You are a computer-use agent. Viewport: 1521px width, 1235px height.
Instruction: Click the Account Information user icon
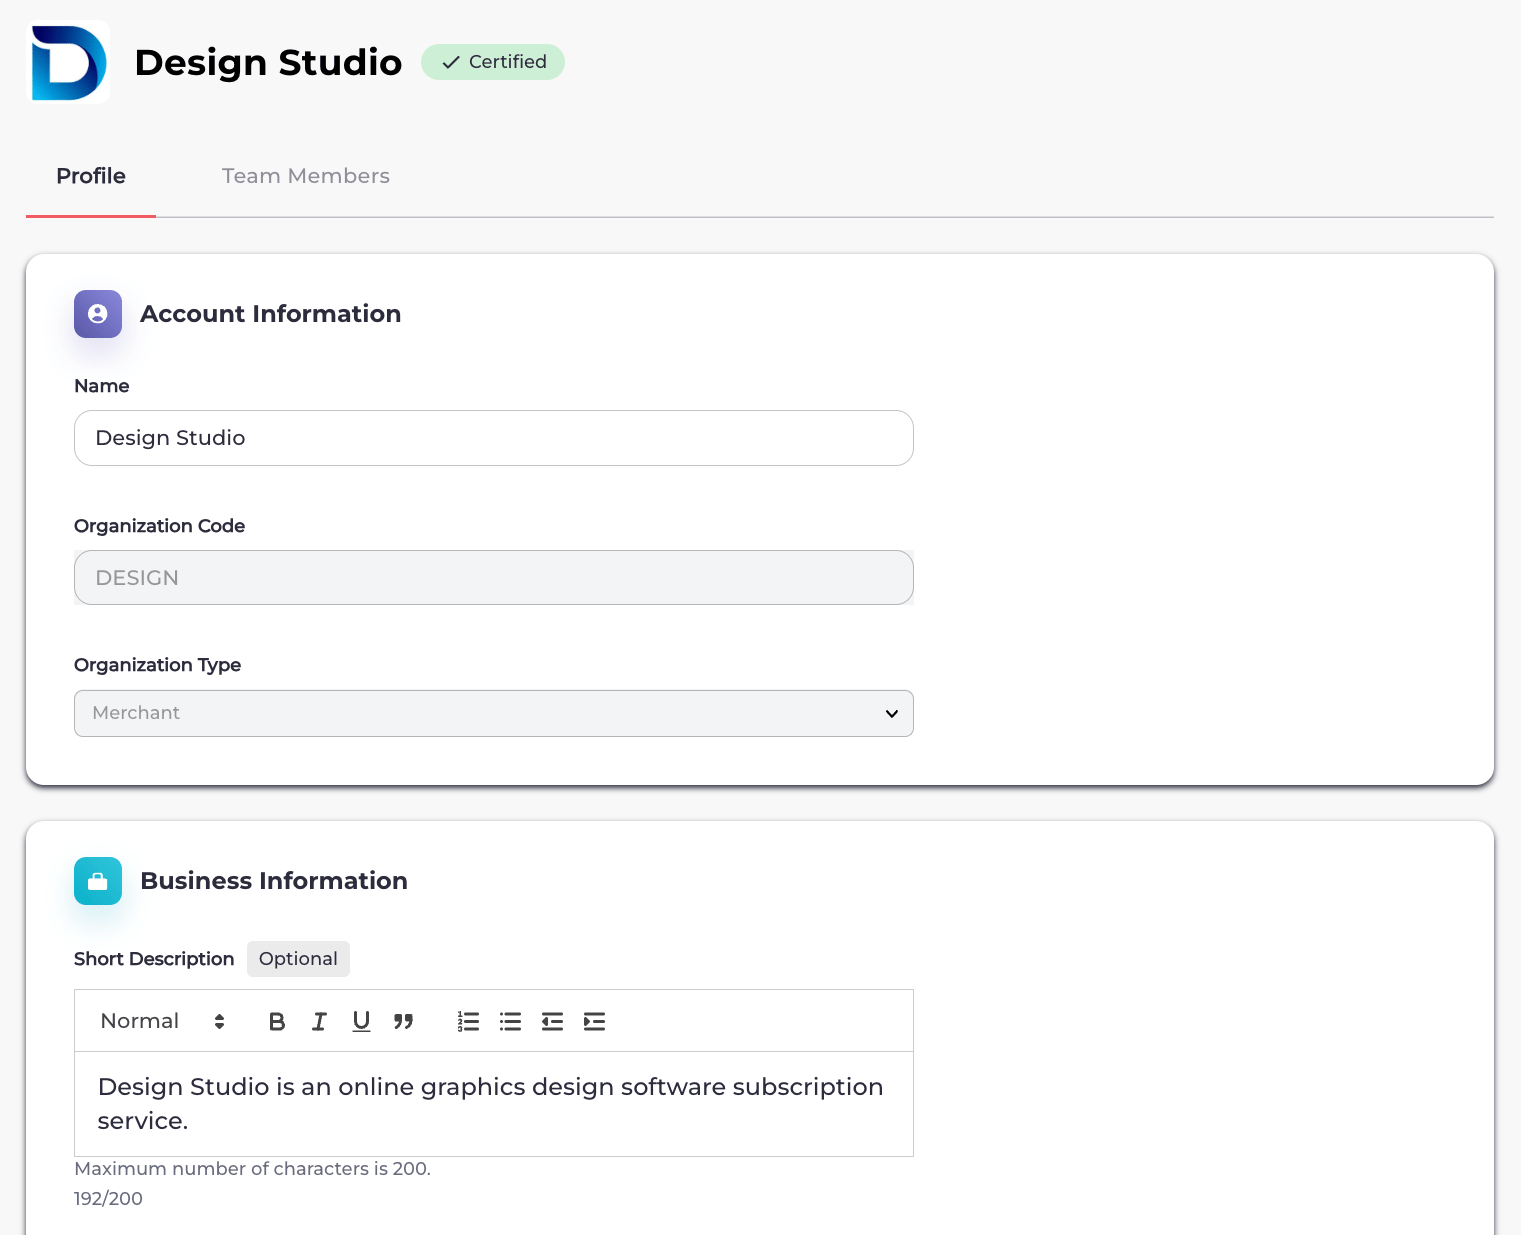(x=98, y=314)
